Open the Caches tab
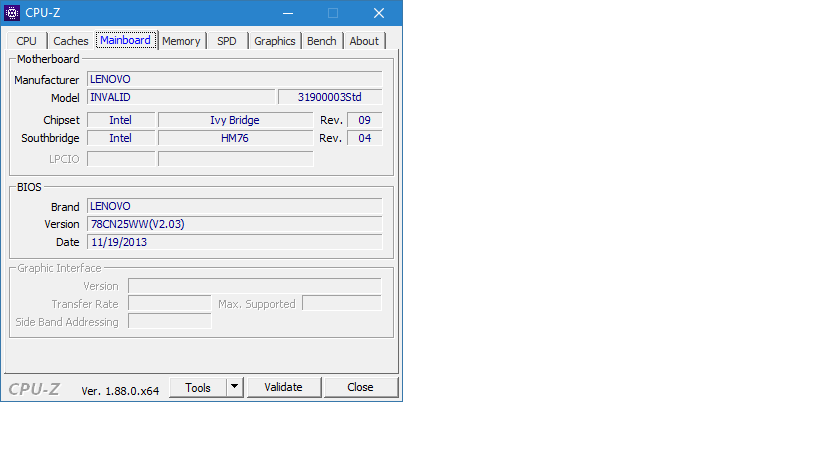 (71, 41)
